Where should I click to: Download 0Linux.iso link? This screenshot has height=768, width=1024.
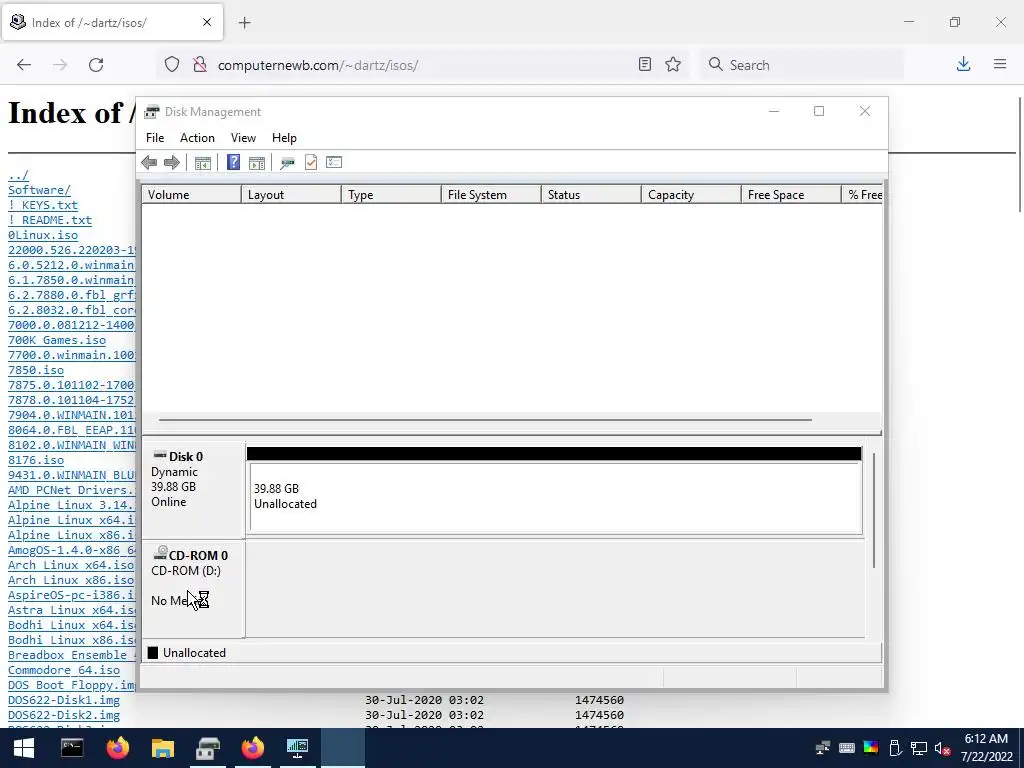[43, 235]
